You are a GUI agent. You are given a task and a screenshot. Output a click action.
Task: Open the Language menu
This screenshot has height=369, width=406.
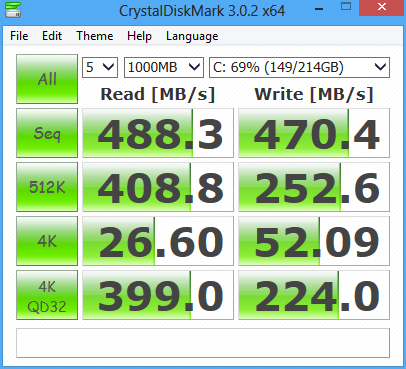click(192, 36)
